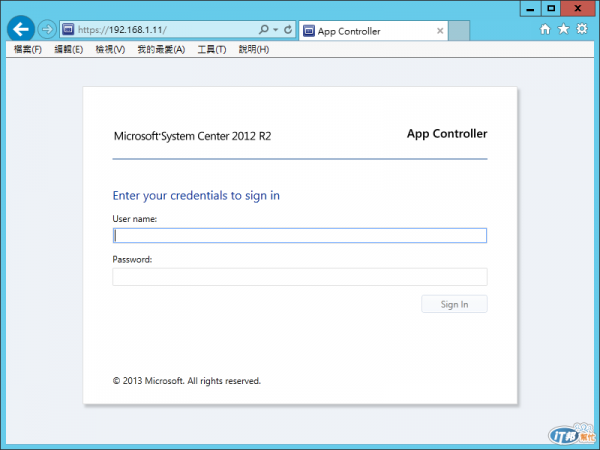Open Favorites with the star icon
This screenshot has height=450, width=600.
563,29
